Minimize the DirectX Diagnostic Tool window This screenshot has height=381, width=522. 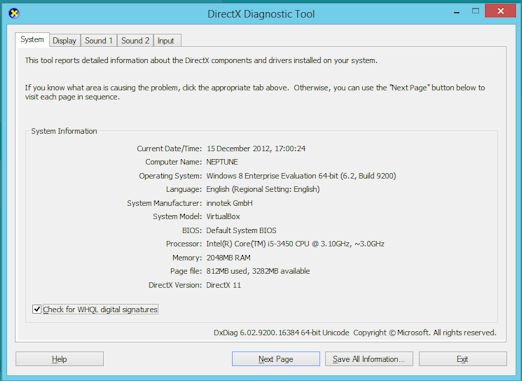(x=457, y=12)
